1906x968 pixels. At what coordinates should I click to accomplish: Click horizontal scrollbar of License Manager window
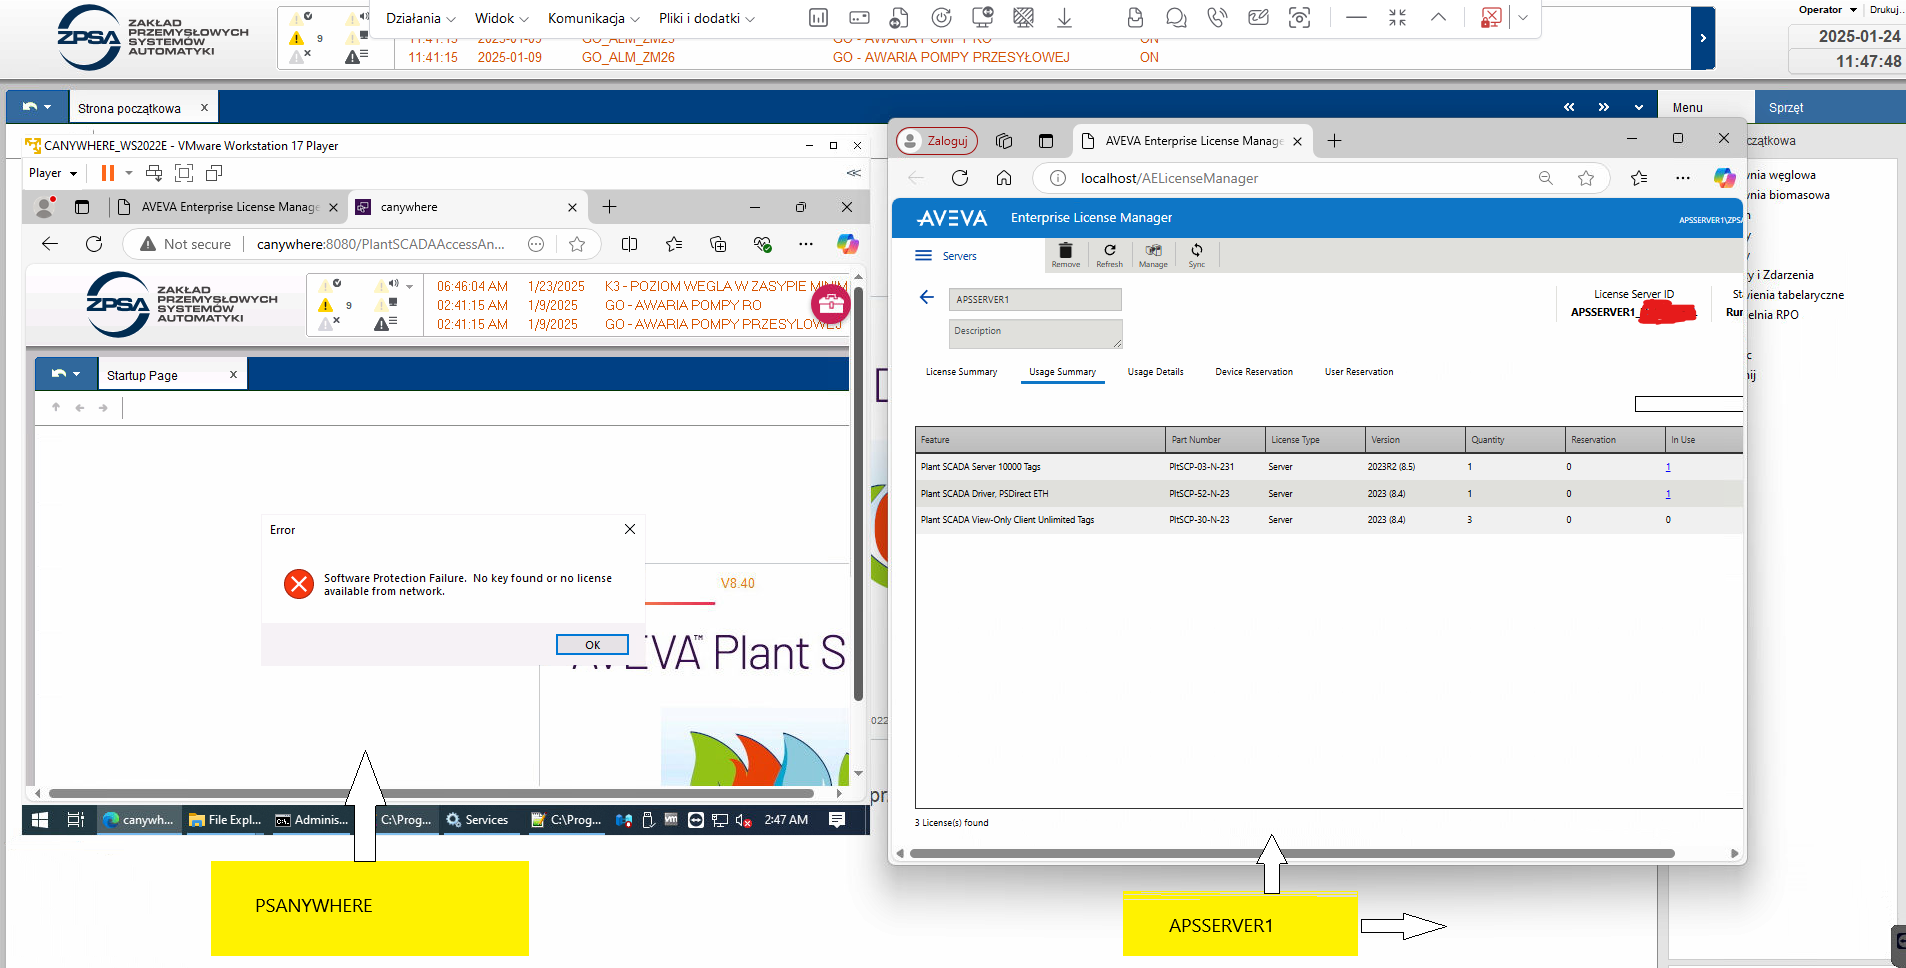(1292, 854)
